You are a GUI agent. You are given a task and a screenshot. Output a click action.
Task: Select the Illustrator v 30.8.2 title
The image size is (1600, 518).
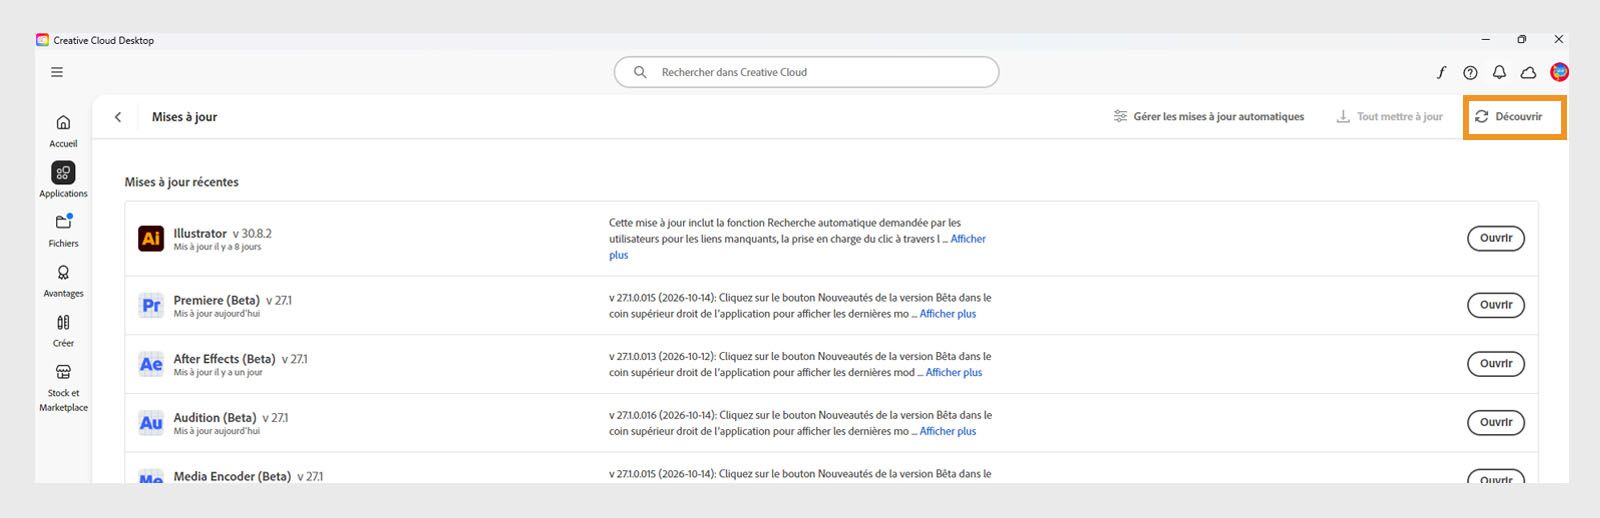(222, 233)
